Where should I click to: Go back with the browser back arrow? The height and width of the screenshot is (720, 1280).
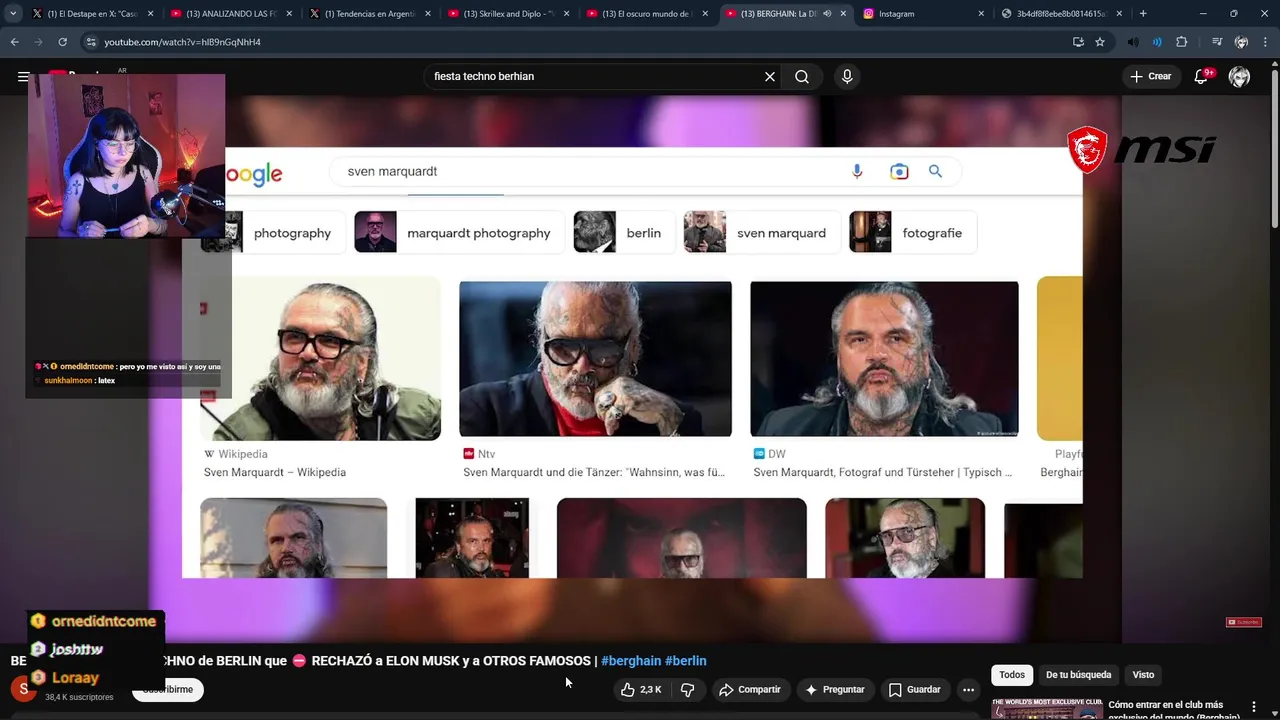point(14,42)
